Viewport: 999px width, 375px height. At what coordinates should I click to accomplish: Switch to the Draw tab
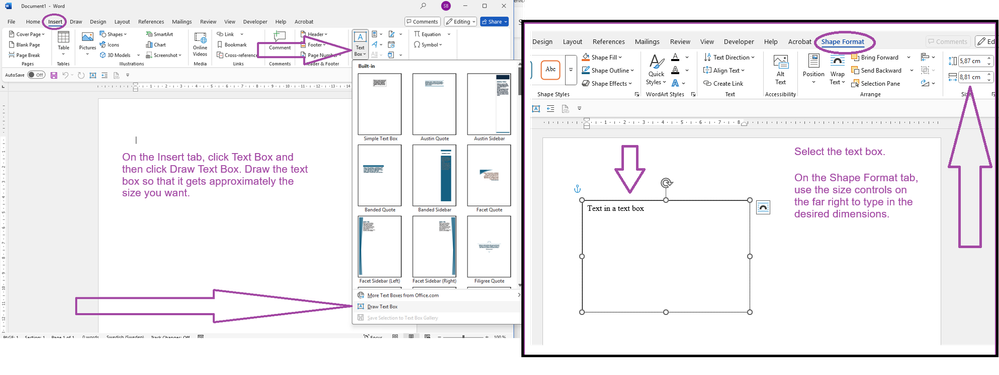76,22
